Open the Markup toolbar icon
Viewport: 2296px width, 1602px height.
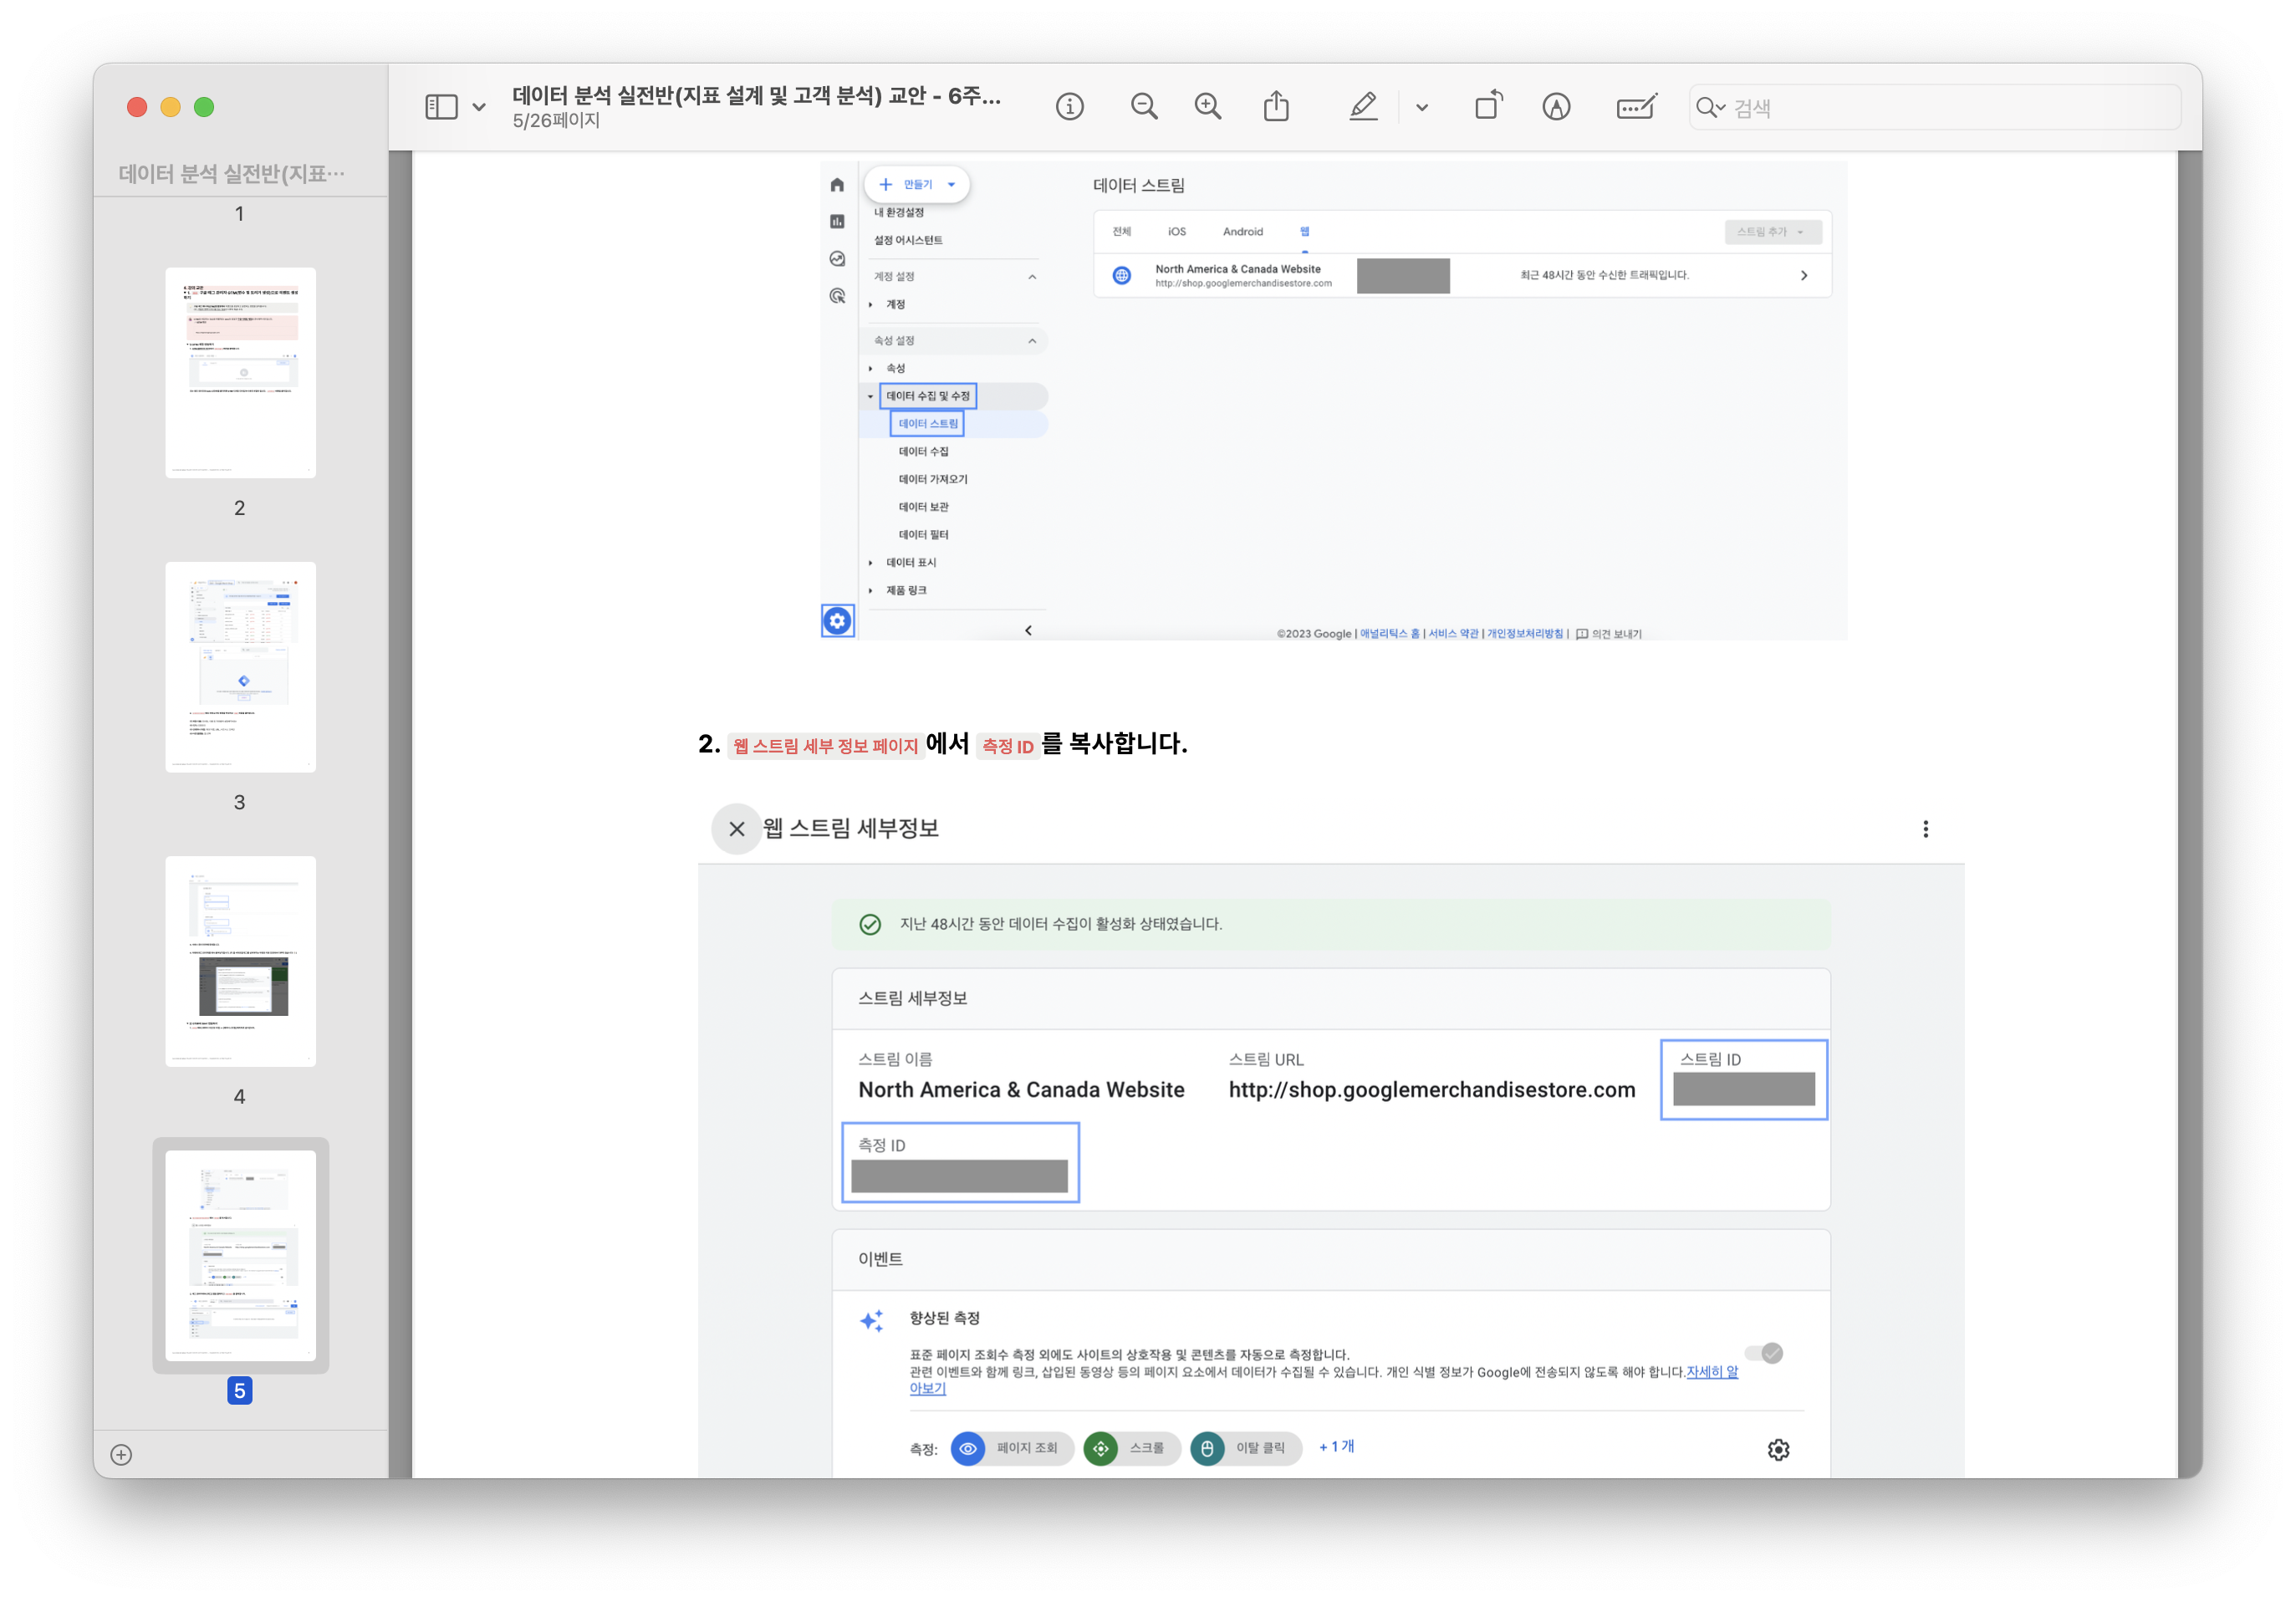point(1556,107)
